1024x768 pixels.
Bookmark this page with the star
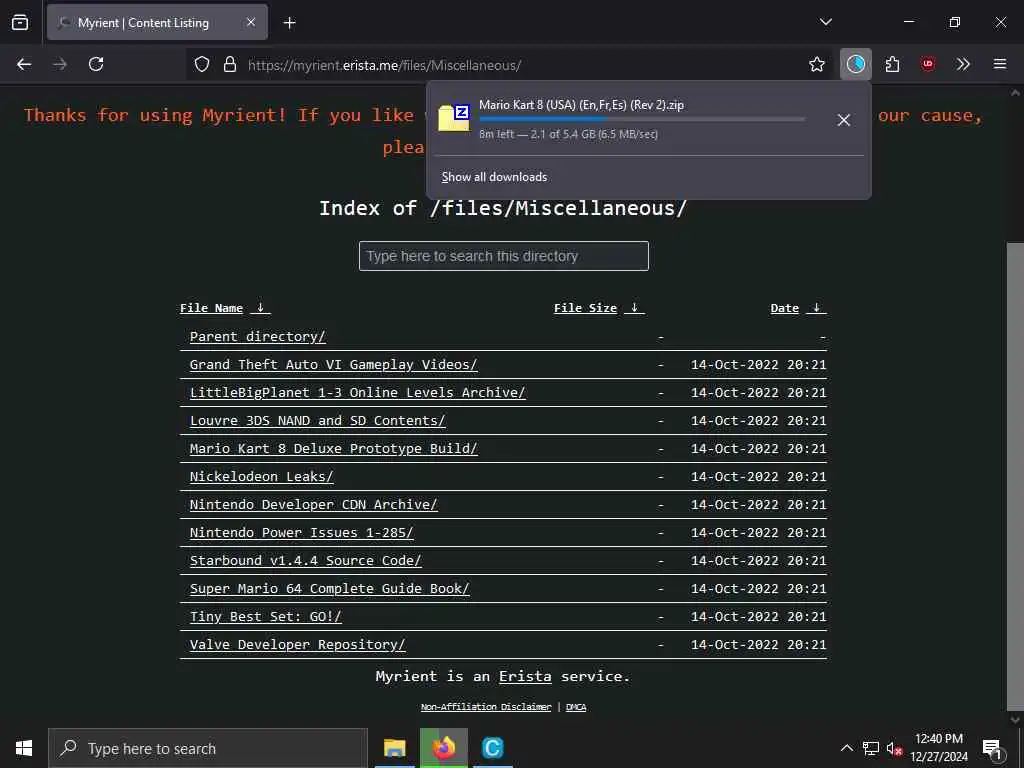coord(816,64)
